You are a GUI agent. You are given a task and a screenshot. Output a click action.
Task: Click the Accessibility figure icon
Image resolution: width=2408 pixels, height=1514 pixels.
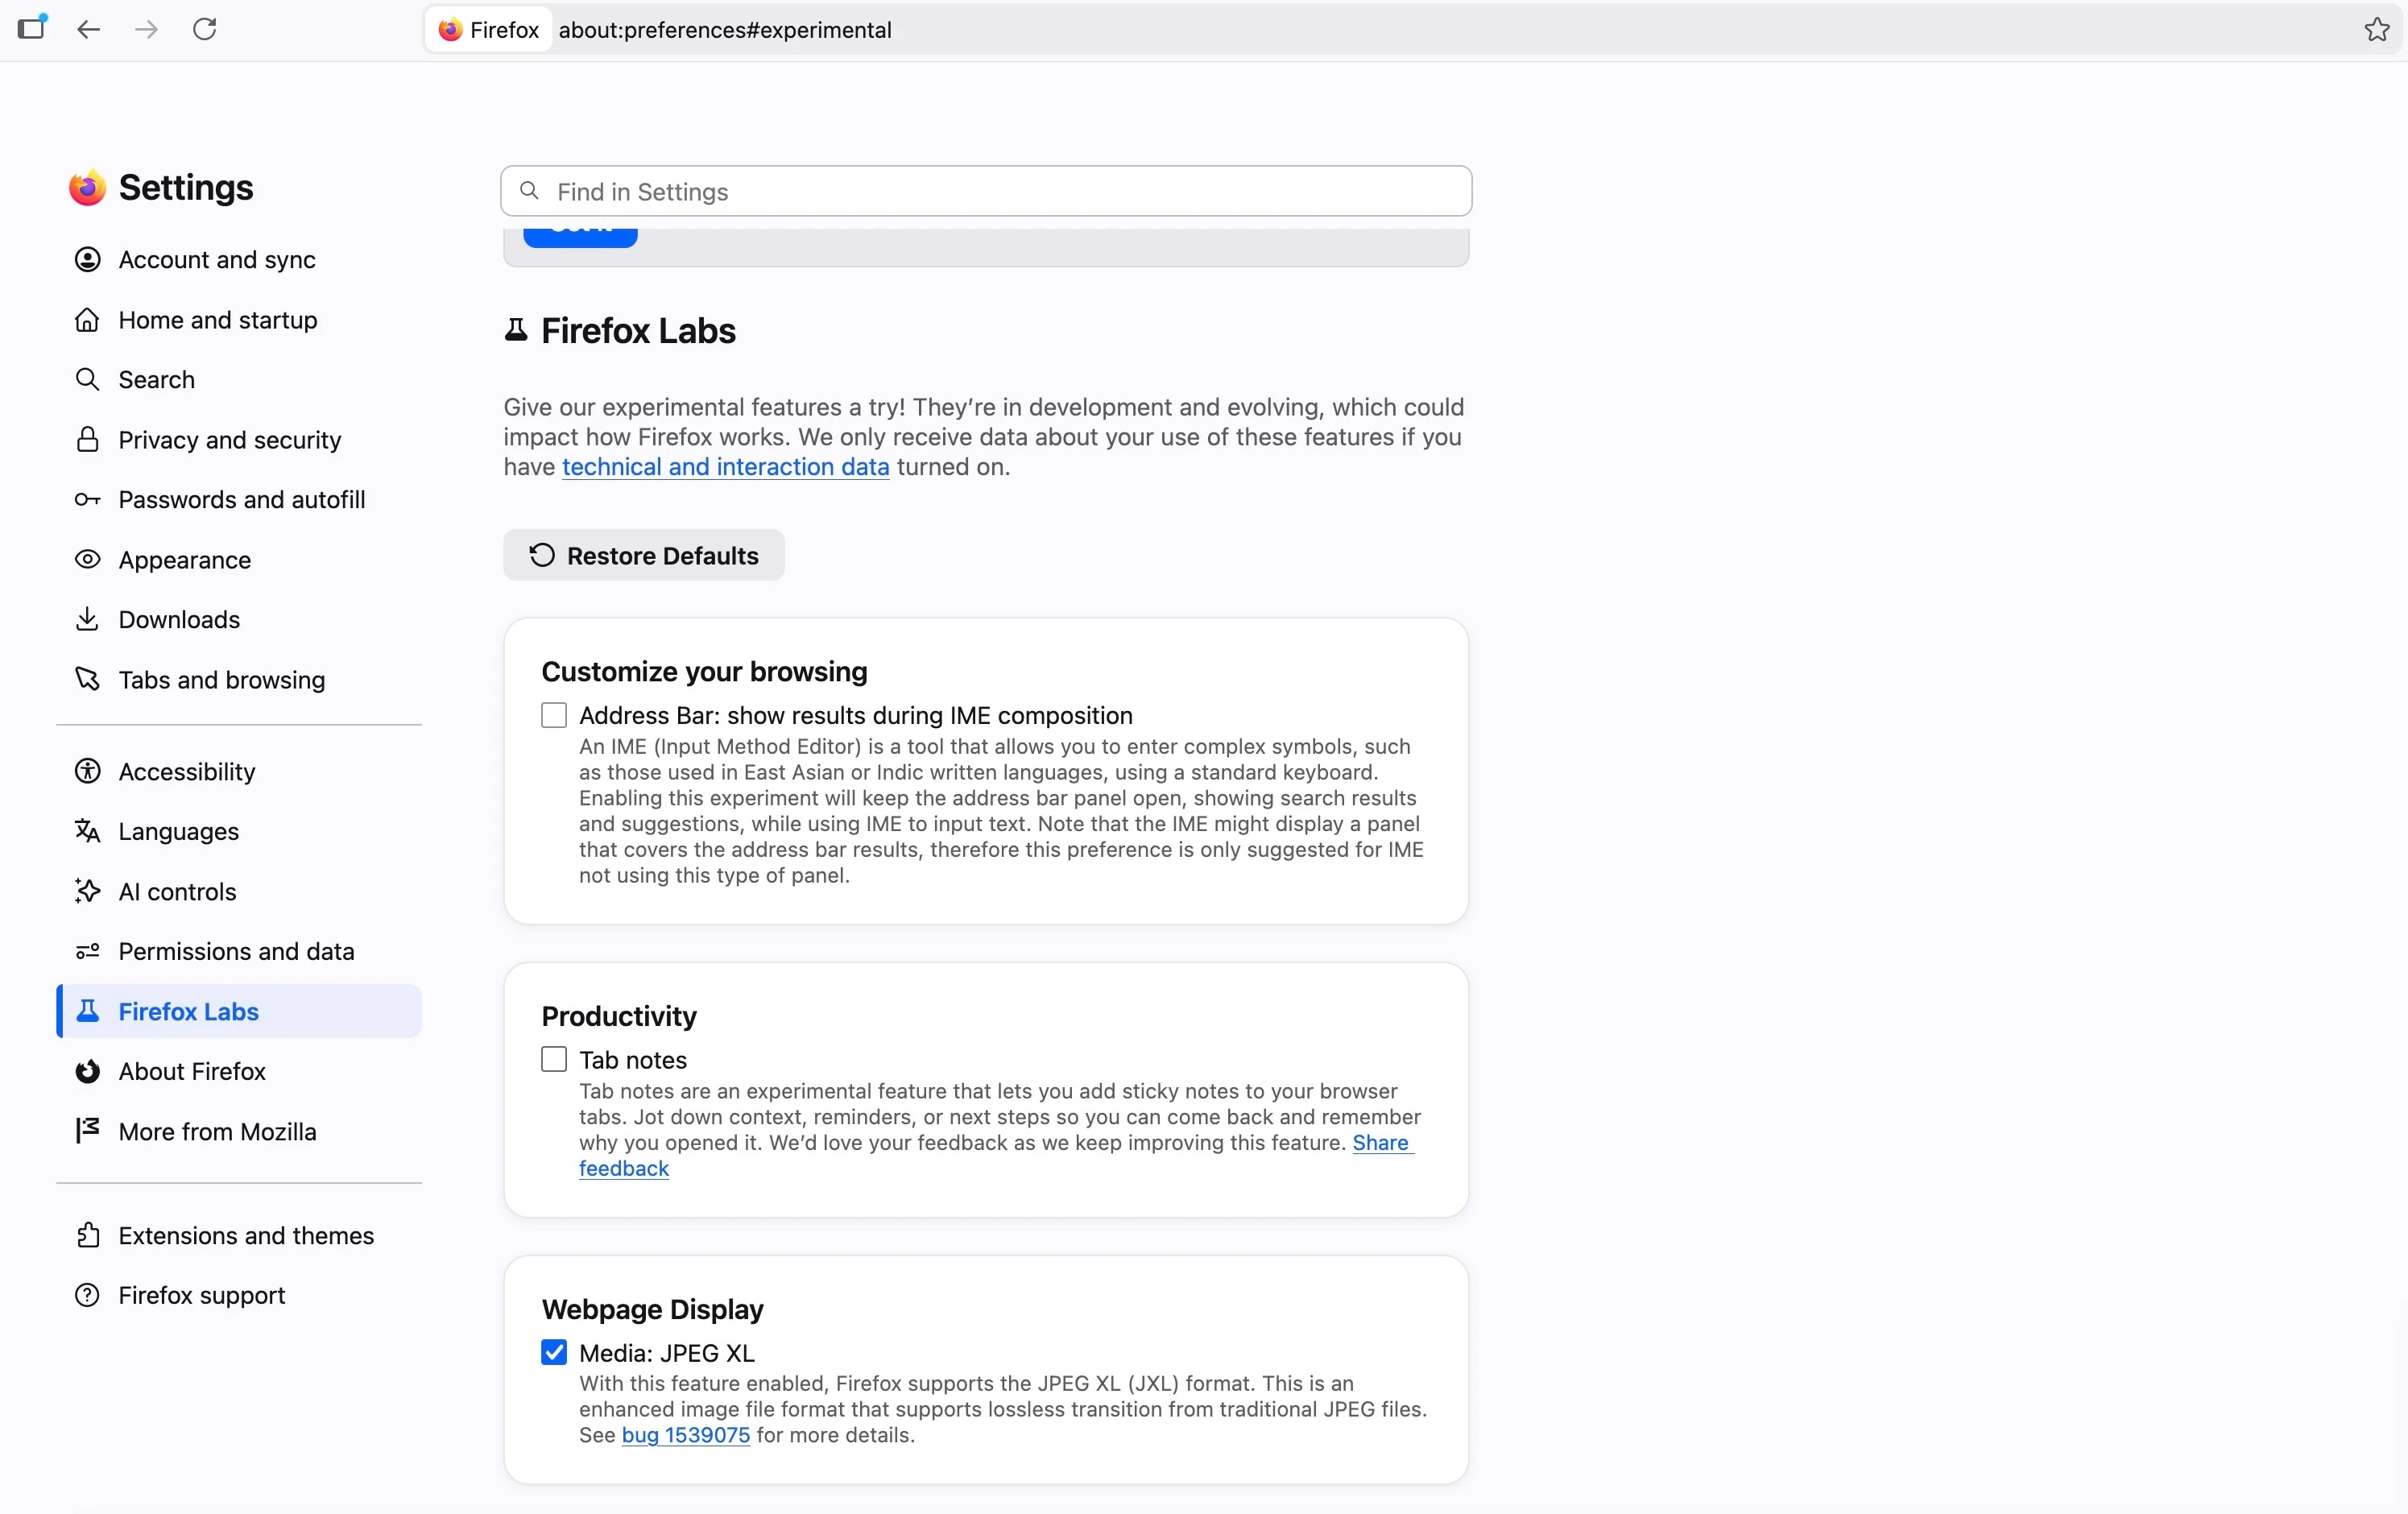[x=88, y=772]
